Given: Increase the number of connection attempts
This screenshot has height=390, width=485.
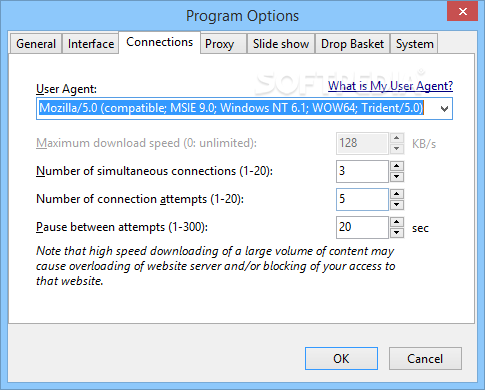Looking at the screenshot, I should click(397, 194).
